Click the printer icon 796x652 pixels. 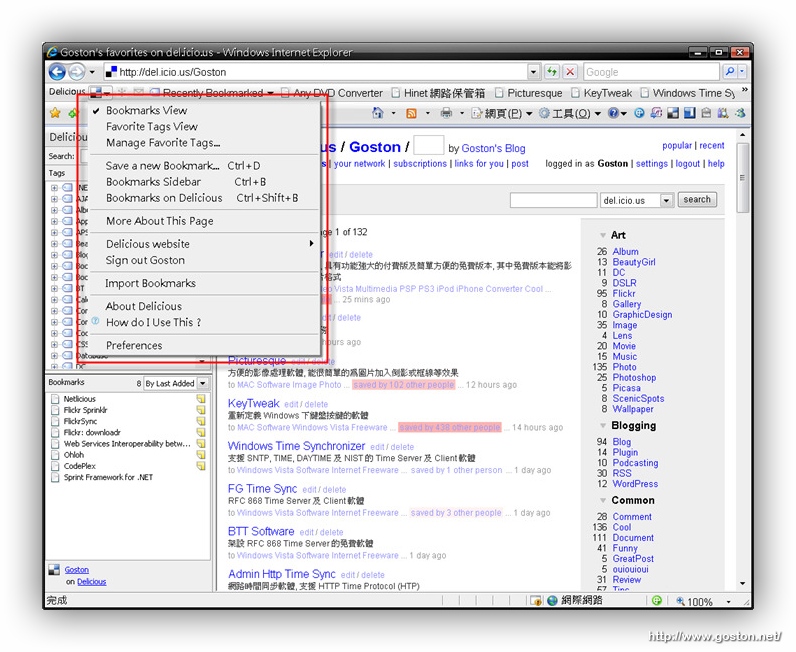coord(446,113)
